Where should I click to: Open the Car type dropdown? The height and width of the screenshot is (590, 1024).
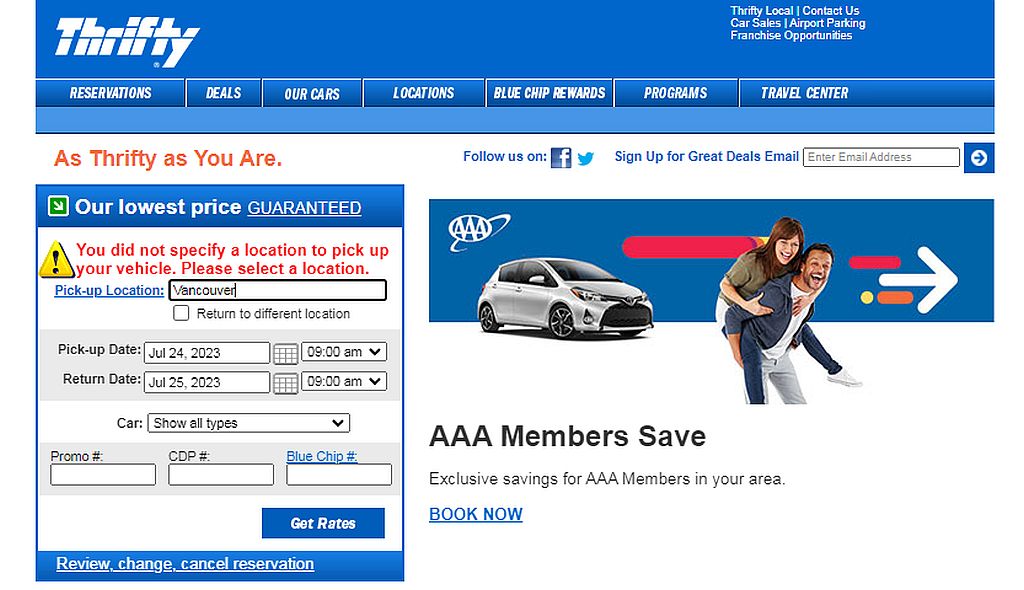click(248, 423)
